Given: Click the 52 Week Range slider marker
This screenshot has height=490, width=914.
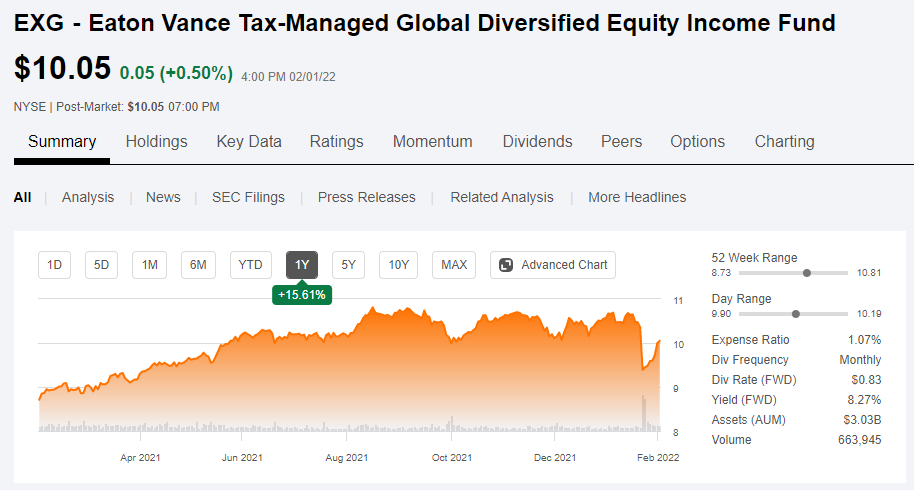Looking at the screenshot, I should [807, 273].
